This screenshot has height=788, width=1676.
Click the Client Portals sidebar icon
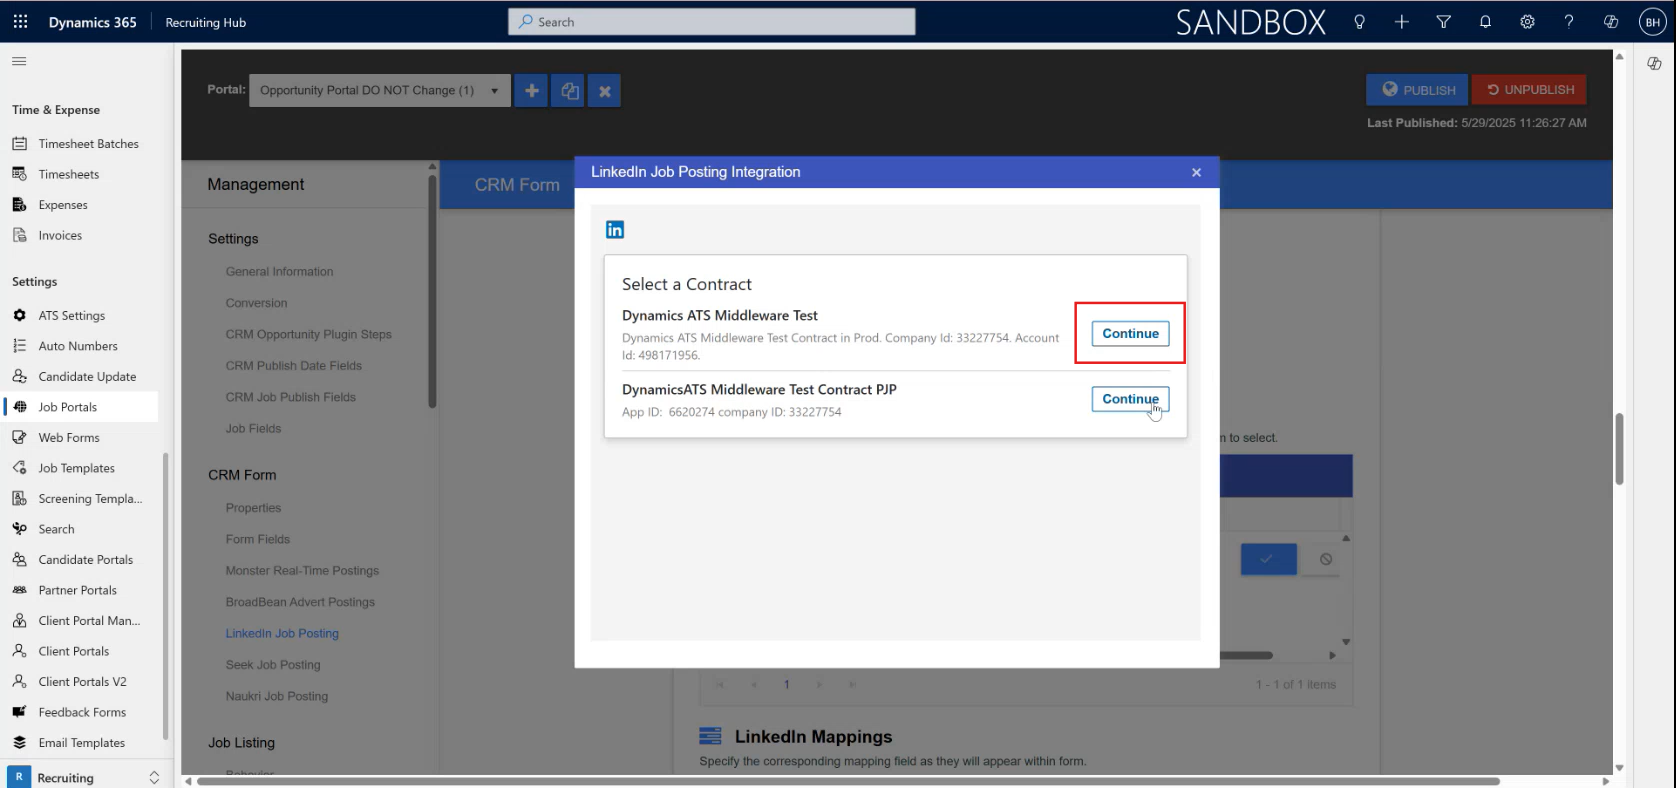coord(19,651)
